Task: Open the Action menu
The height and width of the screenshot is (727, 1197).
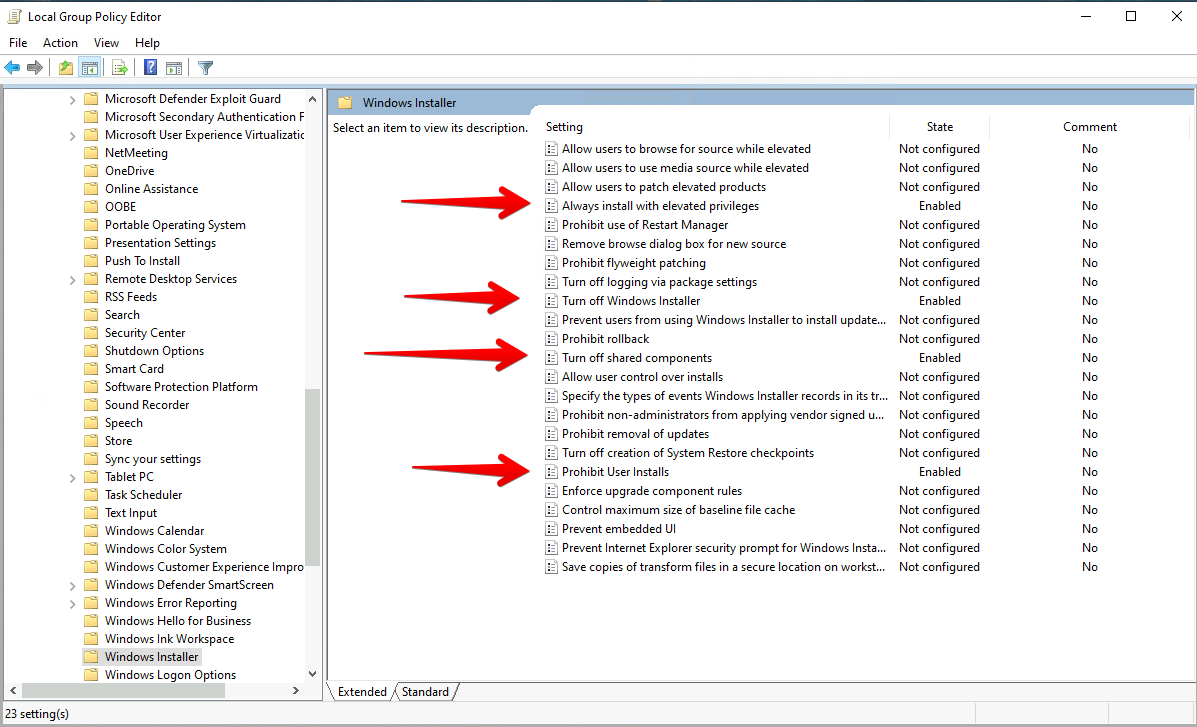Action: pyautogui.click(x=60, y=43)
